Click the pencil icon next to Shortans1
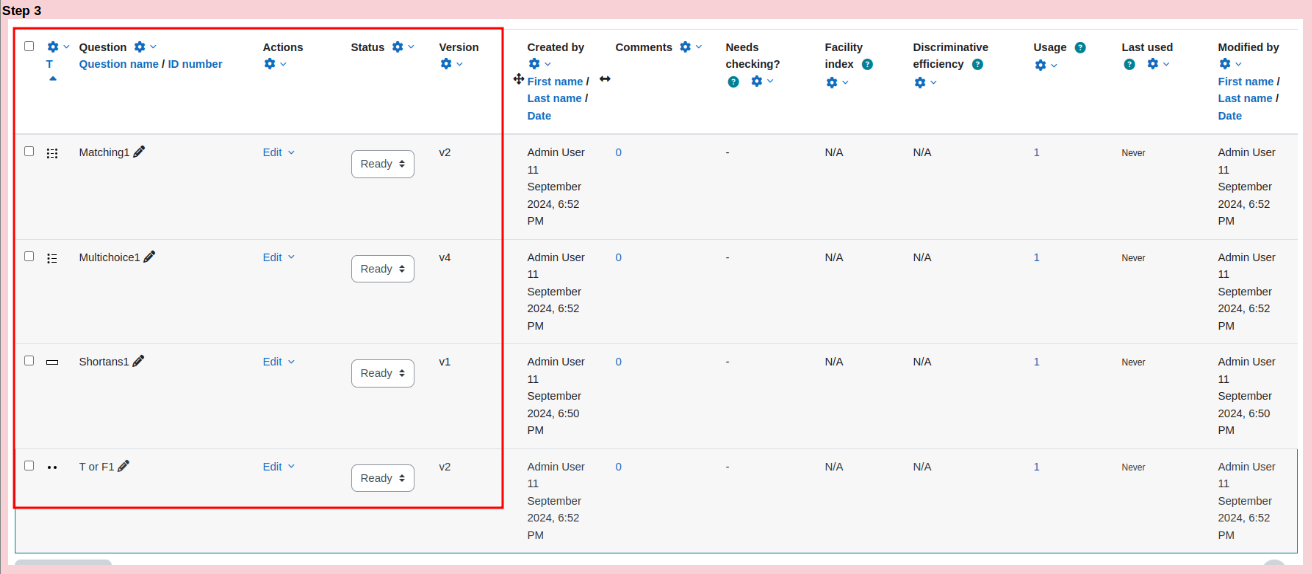The image size is (1312, 574). pyautogui.click(x=138, y=361)
